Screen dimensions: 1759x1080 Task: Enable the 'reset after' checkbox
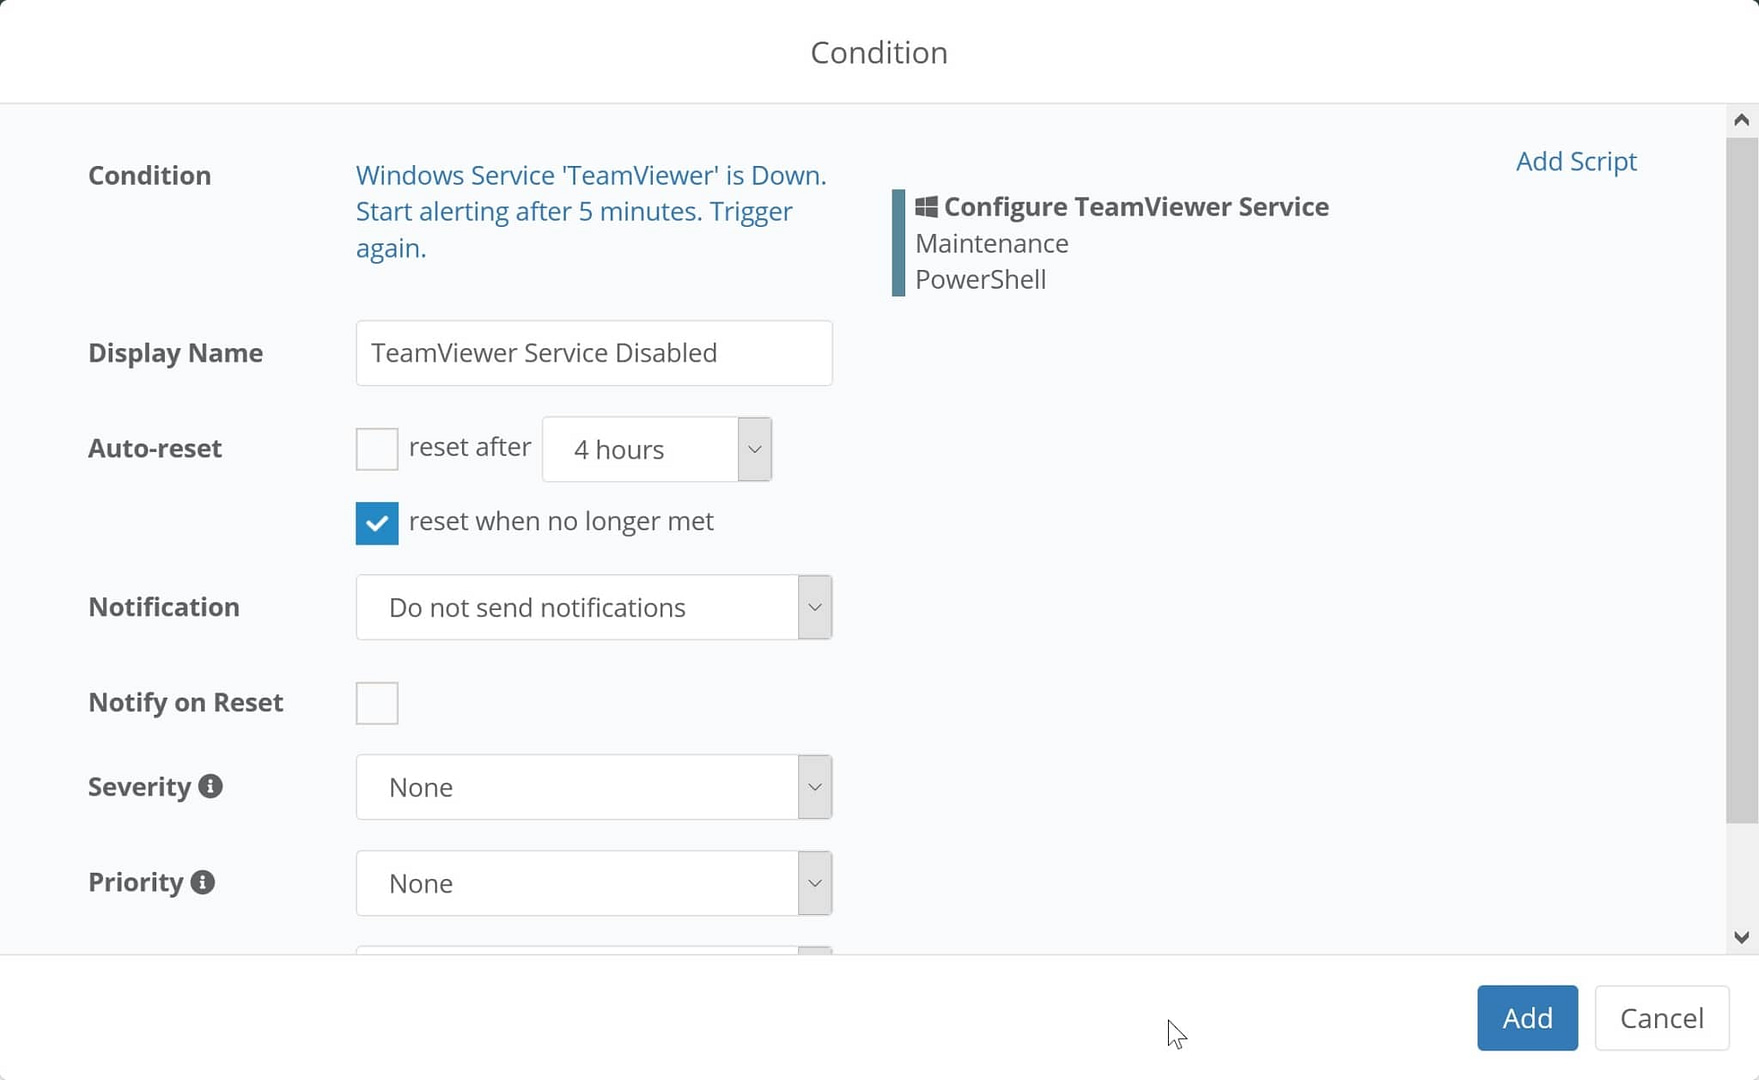[376, 449]
